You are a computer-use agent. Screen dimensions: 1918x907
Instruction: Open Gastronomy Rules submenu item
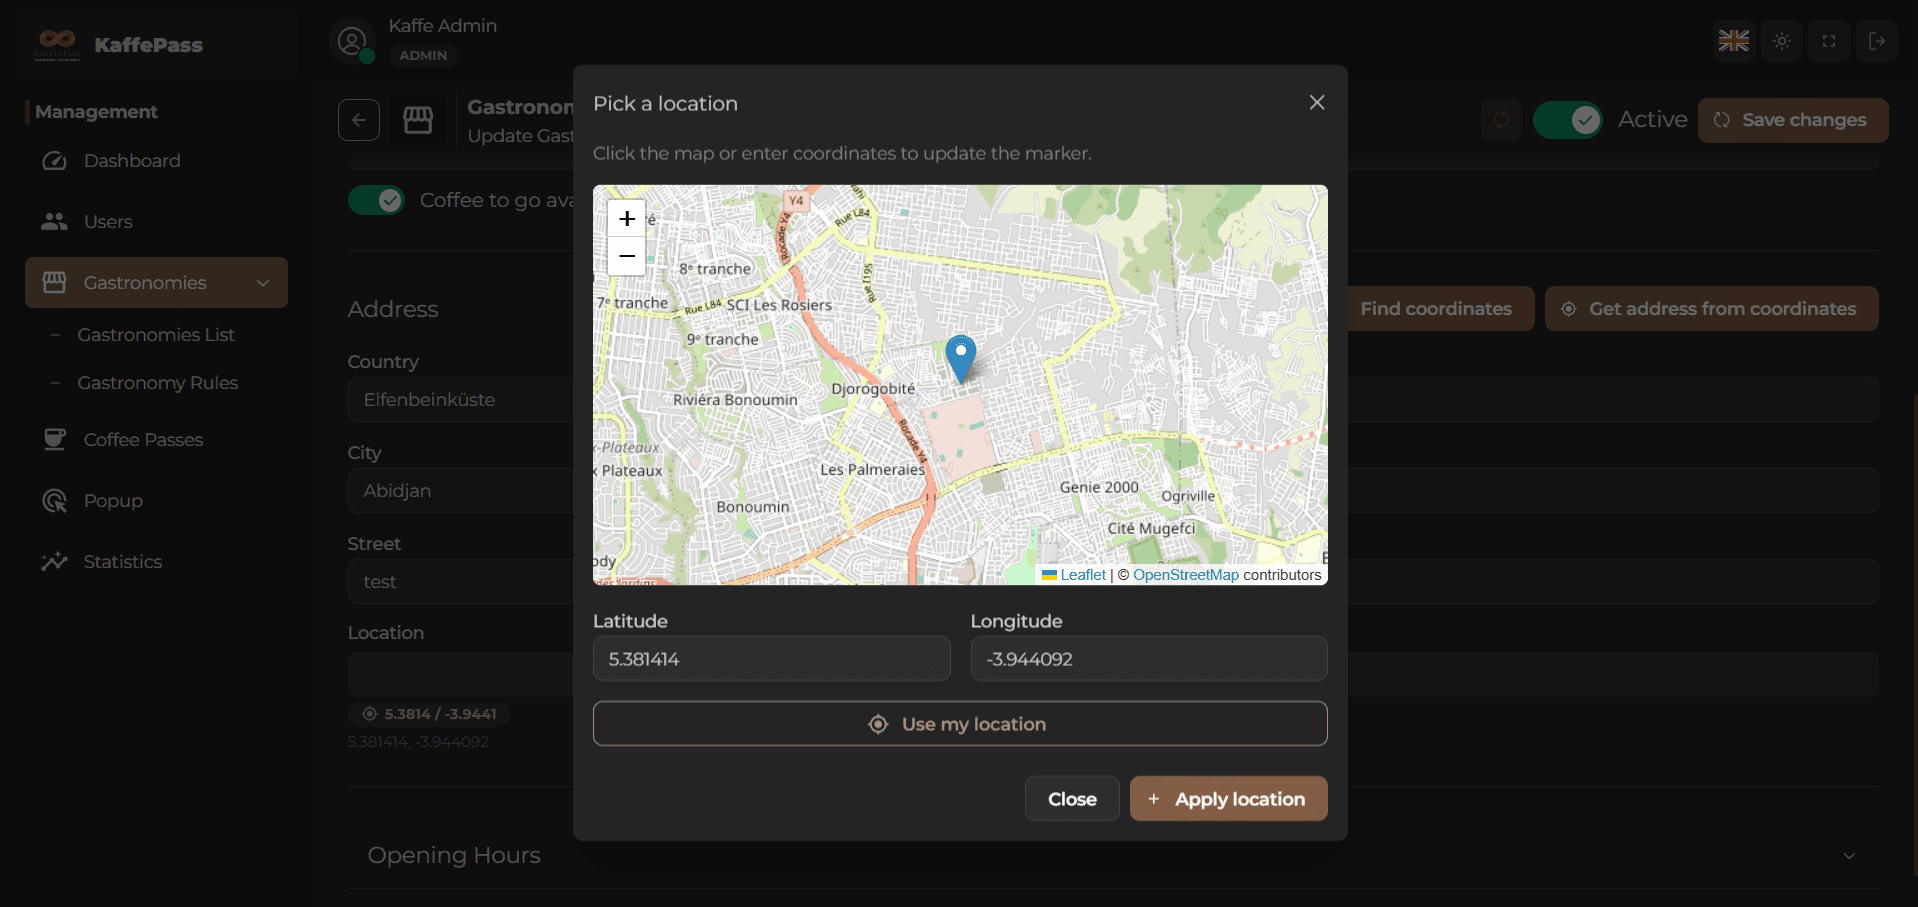pos(158,383)
